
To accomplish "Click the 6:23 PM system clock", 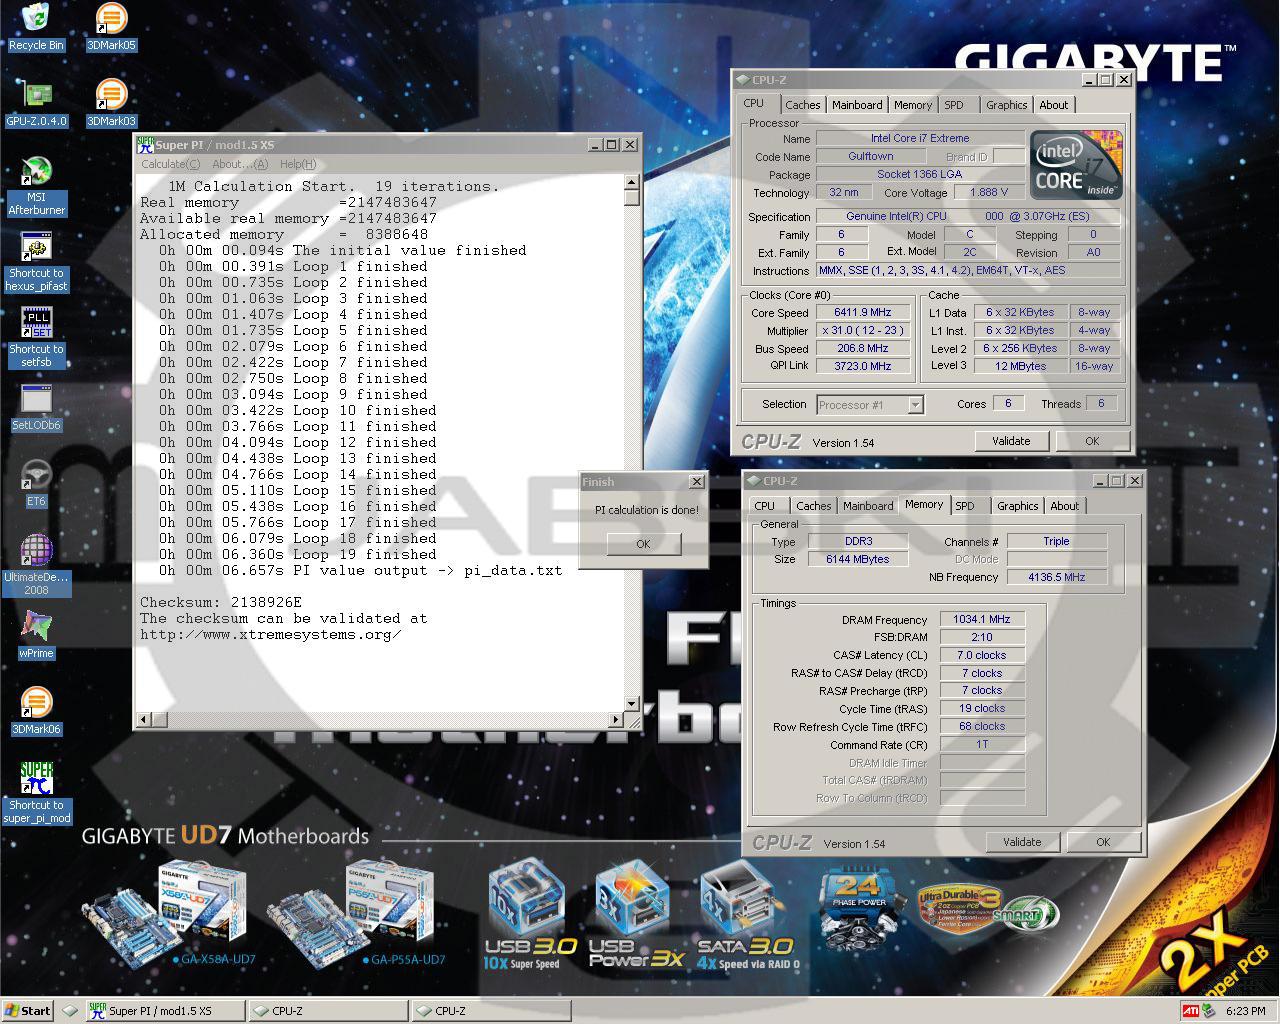I will click(x=1246, y=1011).
